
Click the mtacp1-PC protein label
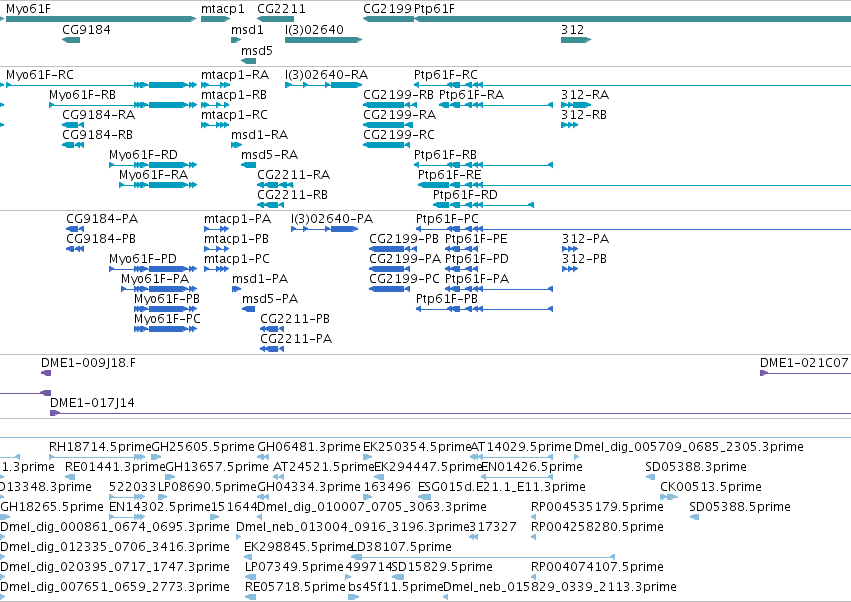[x=237, y=258]
